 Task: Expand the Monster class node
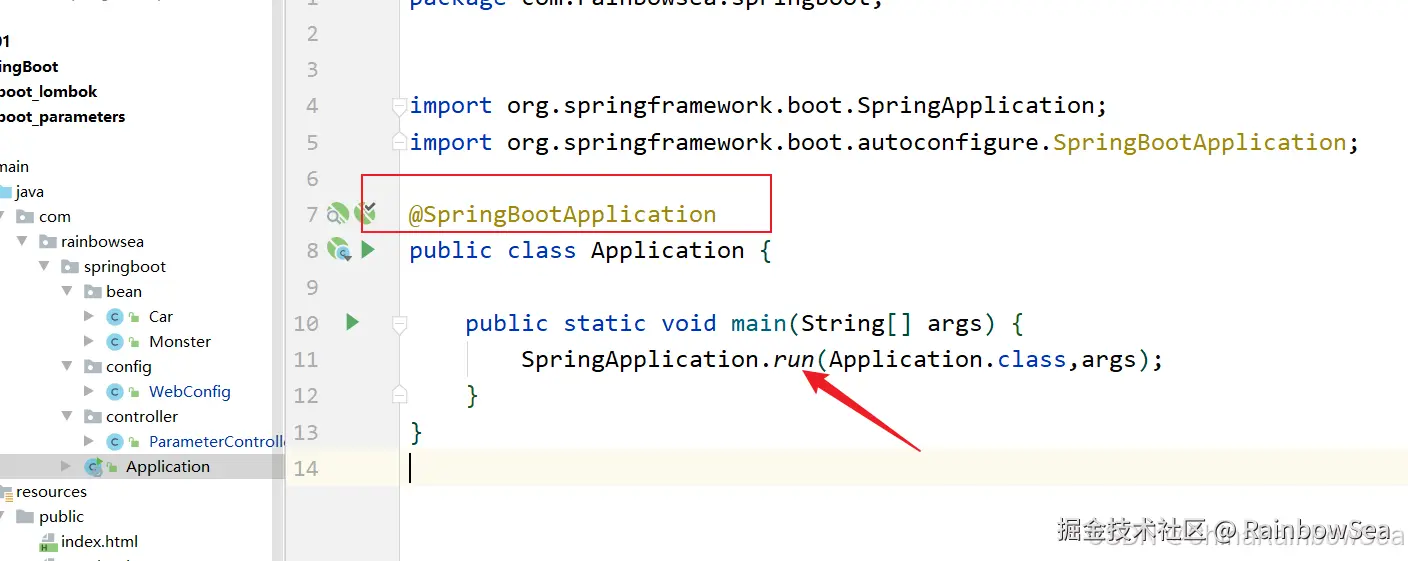(x=89, y=341)
